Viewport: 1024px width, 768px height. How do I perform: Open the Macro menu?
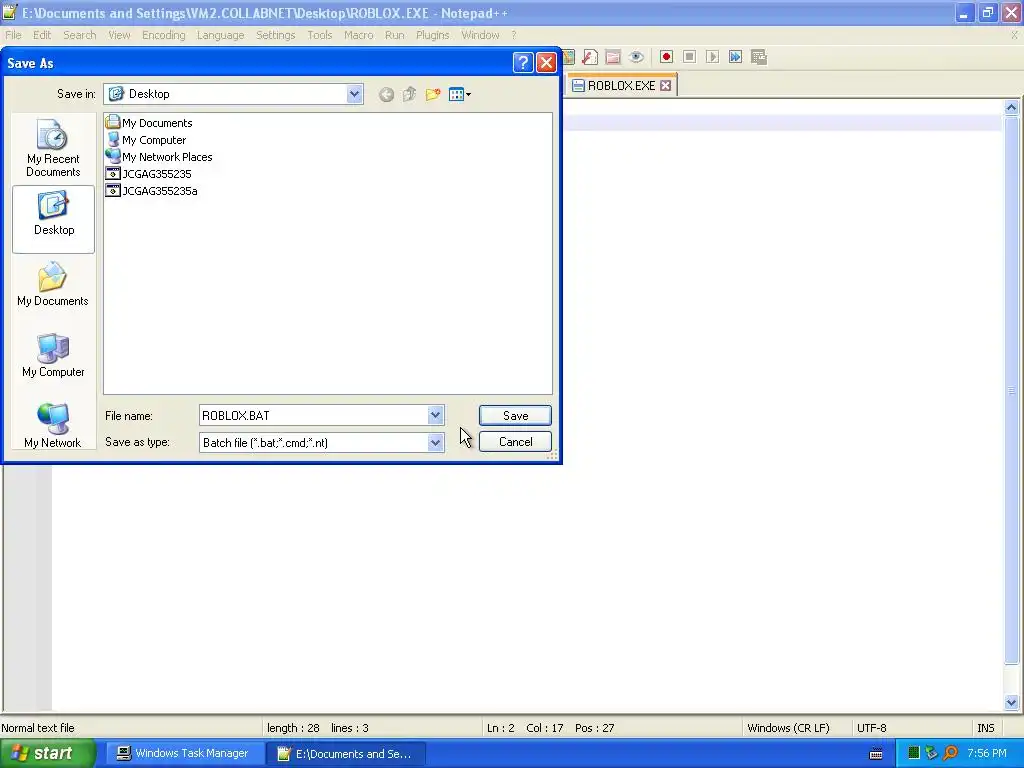pyautogui.click(x=359, y=35)
